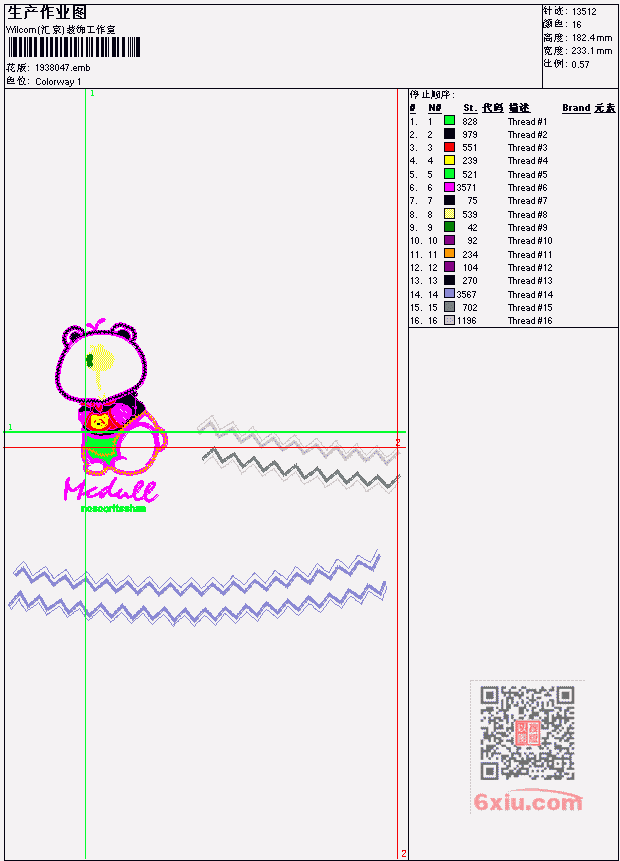Select the 'Thread #14' description text
Screen dimensions: 620x861
click(530, 295)
